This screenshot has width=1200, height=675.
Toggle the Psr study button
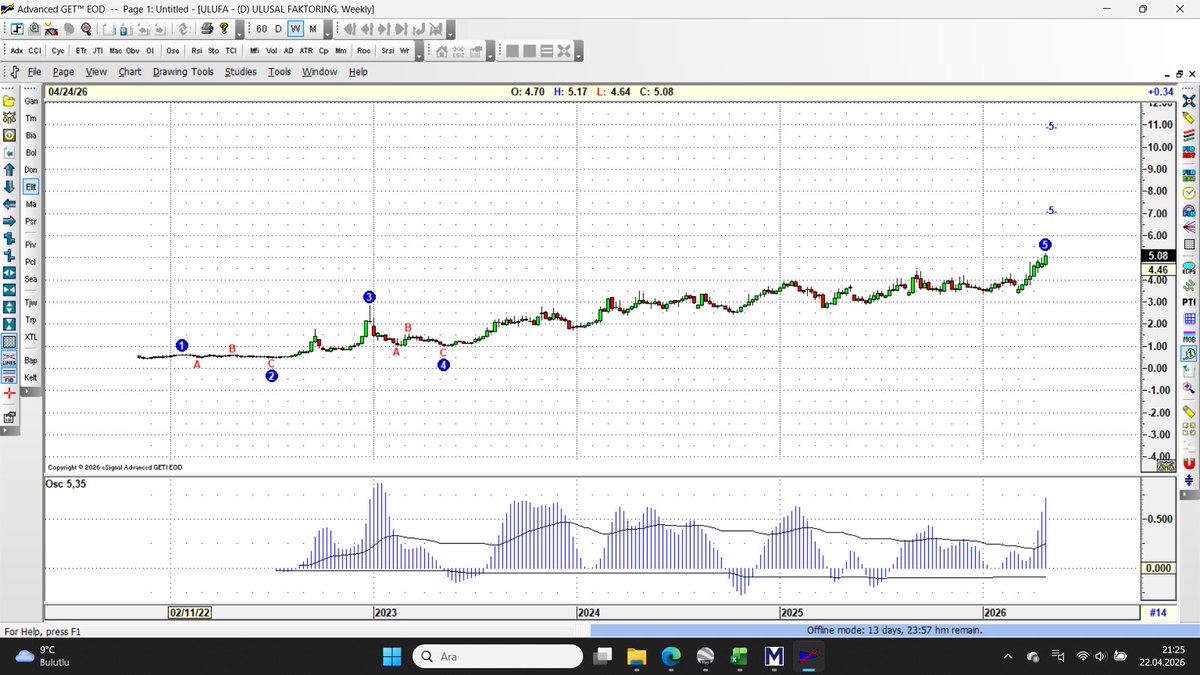(31, 221)
